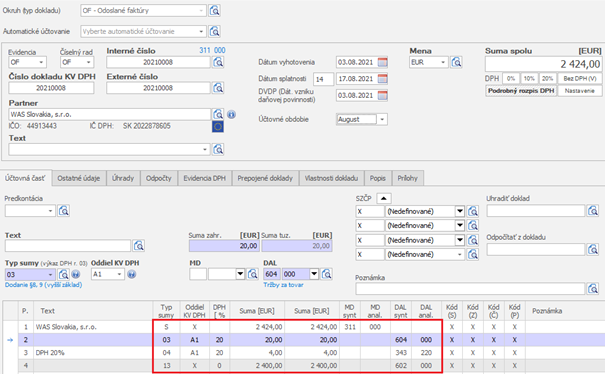
Task: Open account lookup beside MD fields
Action: (252, 274)
